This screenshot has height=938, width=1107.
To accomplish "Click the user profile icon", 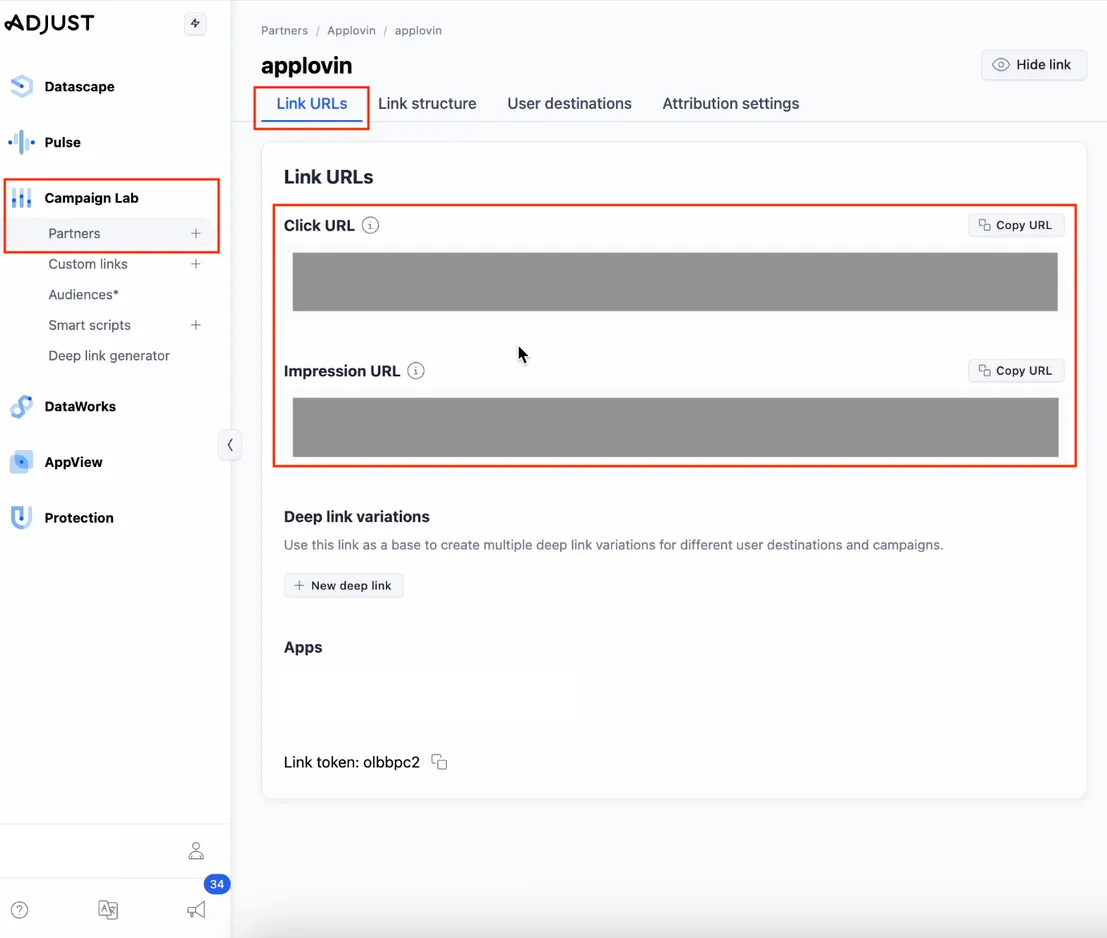I will click(196, 851).
